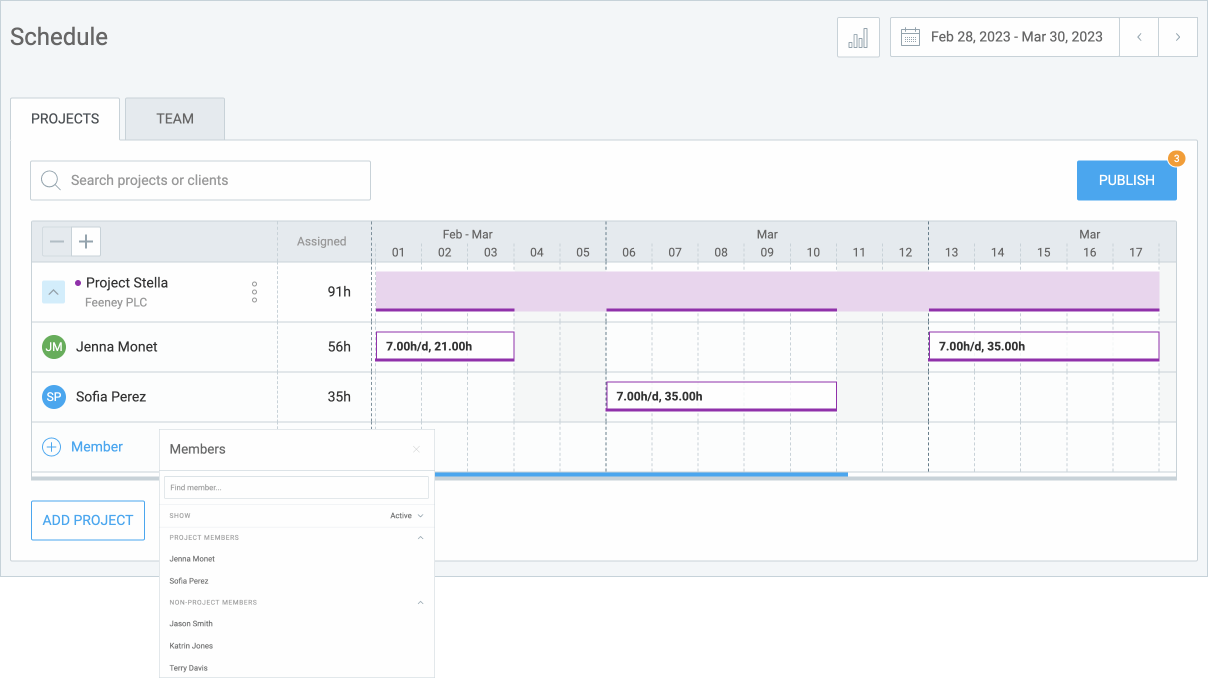Zoom in the timeline with the plus icon

tap(86, 241)
